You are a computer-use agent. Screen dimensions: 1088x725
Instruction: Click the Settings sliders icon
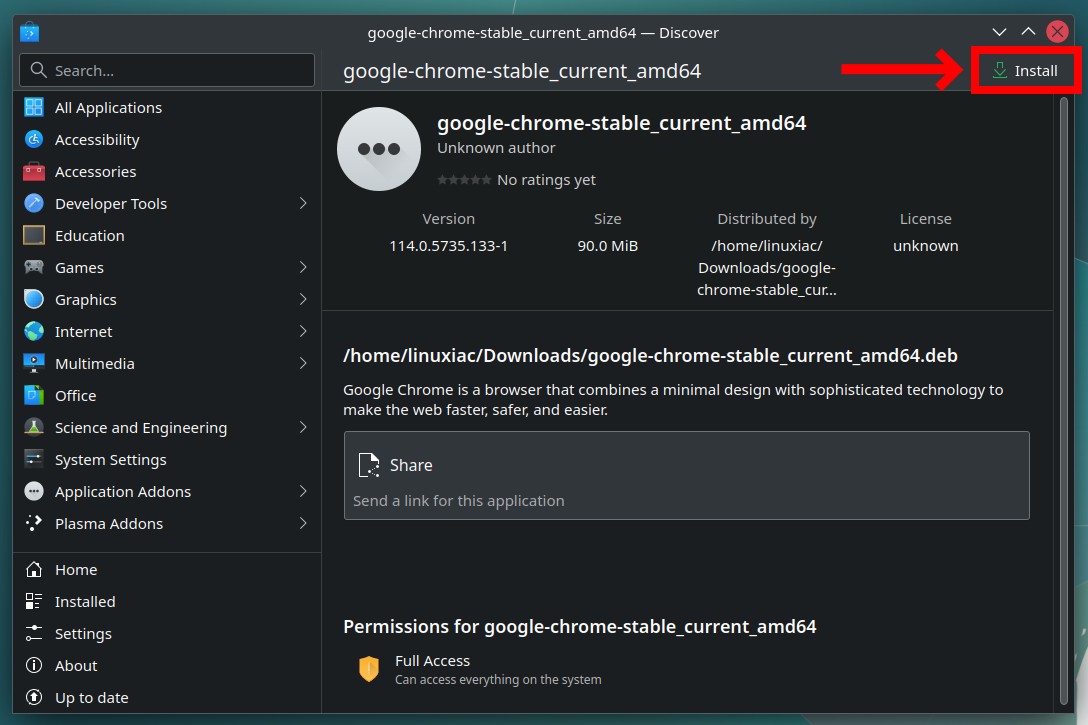[x=33, y=633]
